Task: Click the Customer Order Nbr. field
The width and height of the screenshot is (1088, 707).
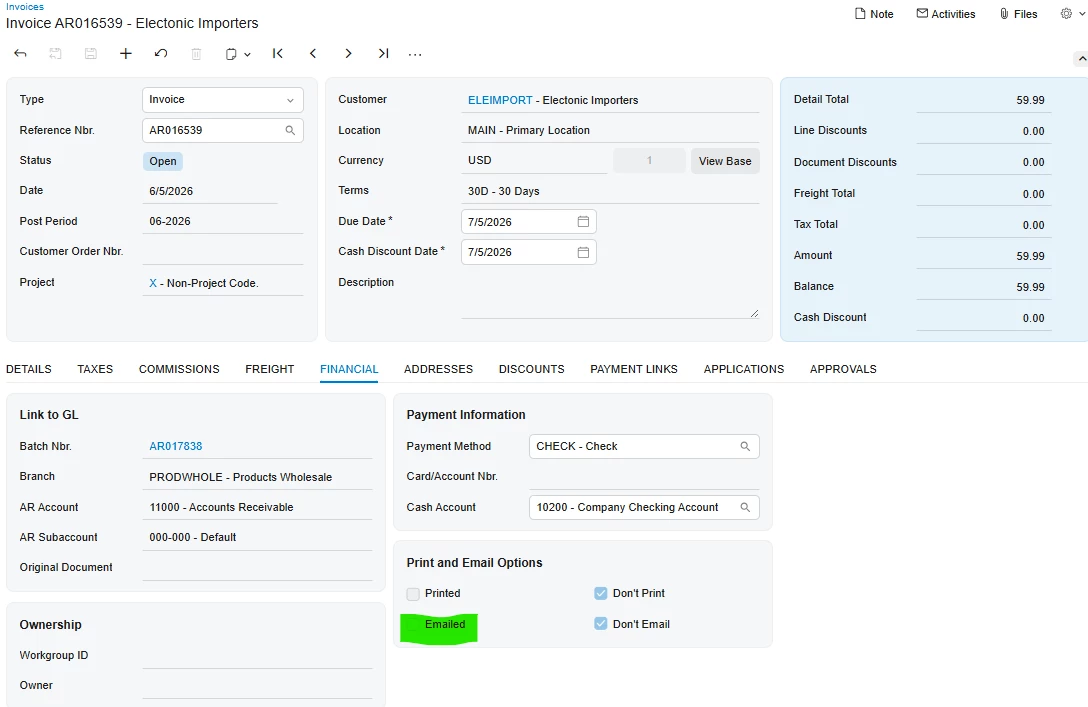Action: pos(223,252)
